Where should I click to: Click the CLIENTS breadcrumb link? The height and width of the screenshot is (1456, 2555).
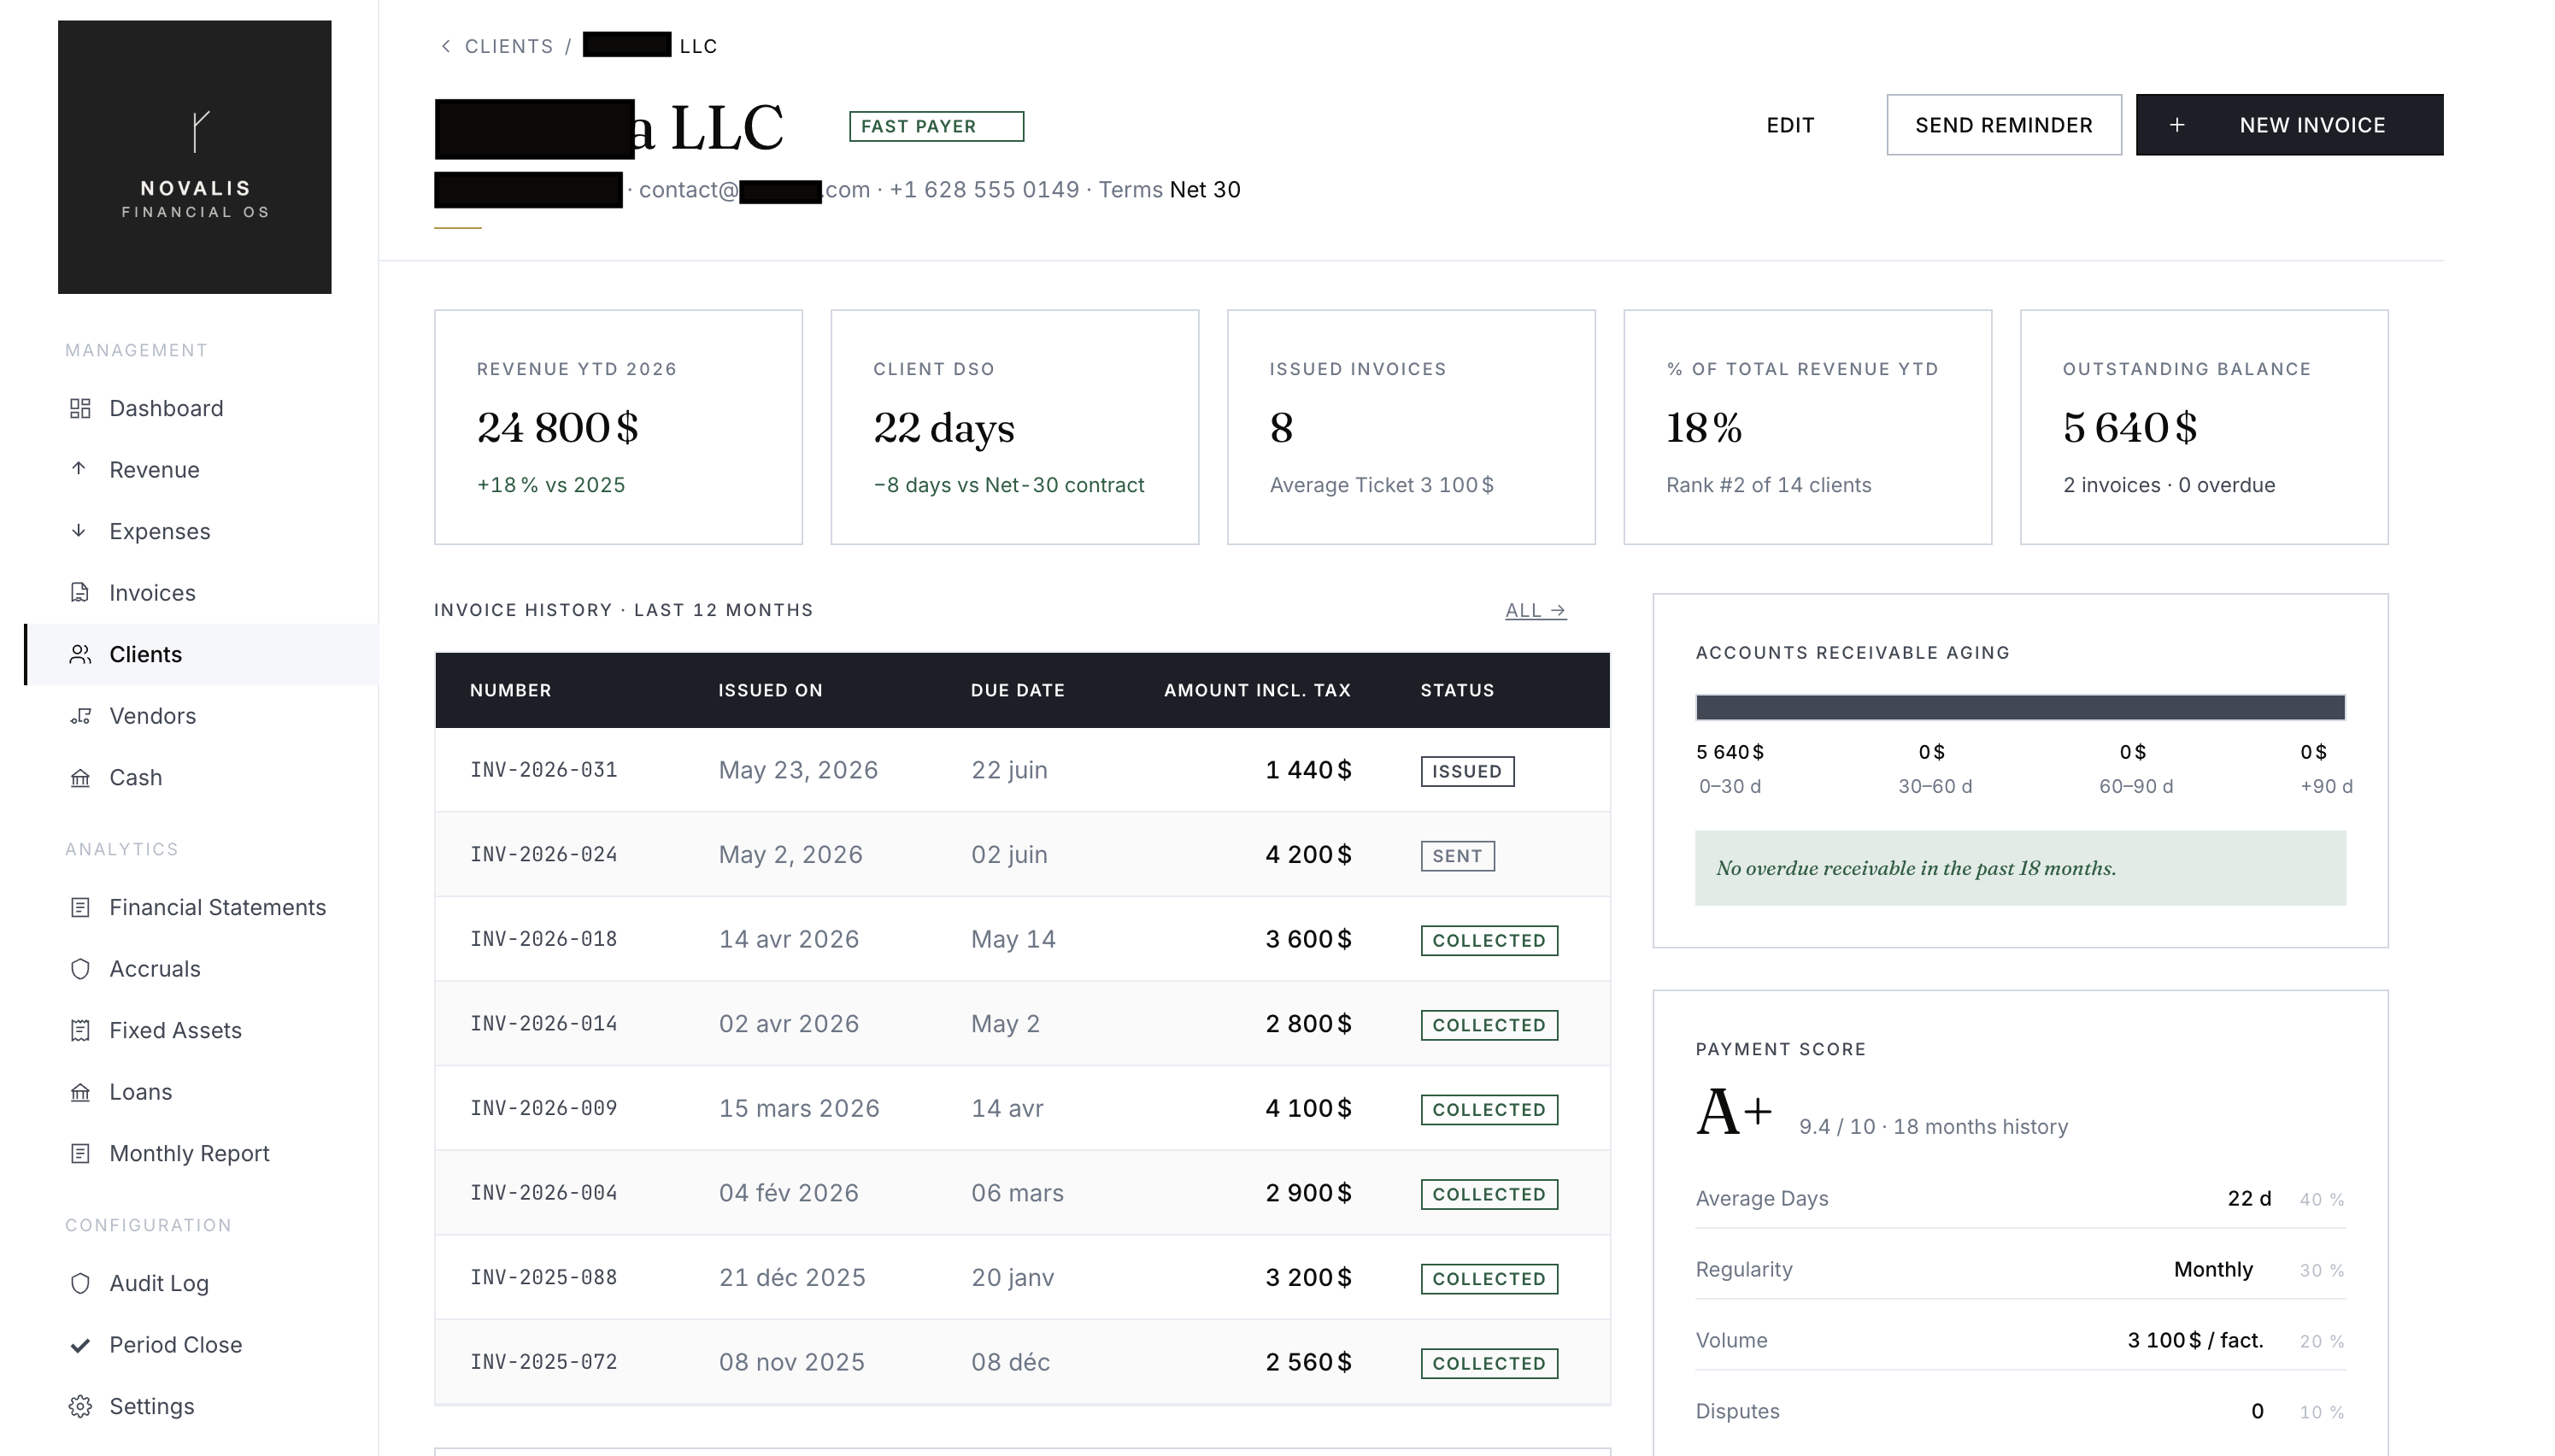click(509, 46)
